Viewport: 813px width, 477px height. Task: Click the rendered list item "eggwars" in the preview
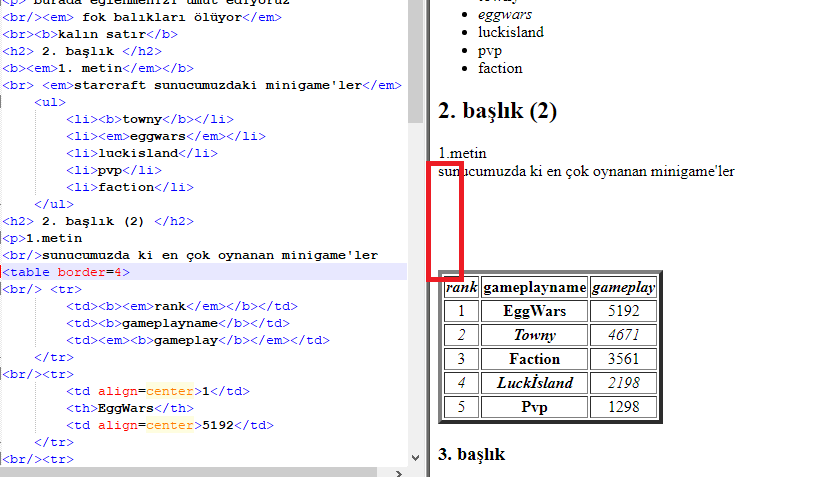pyautogui.click(x=505, y=15)
